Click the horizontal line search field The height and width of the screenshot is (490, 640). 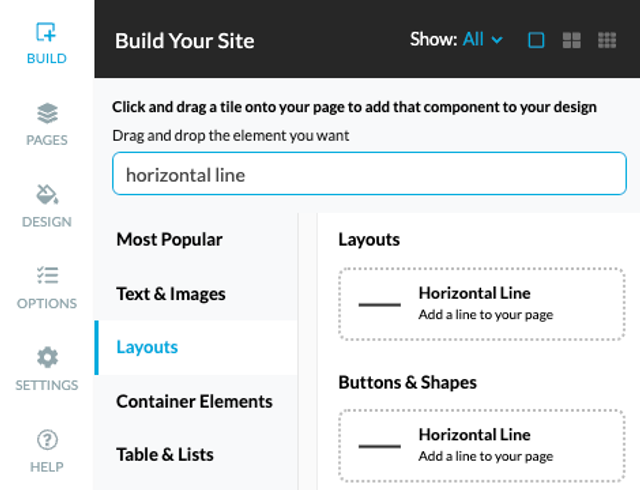point(369,174)
